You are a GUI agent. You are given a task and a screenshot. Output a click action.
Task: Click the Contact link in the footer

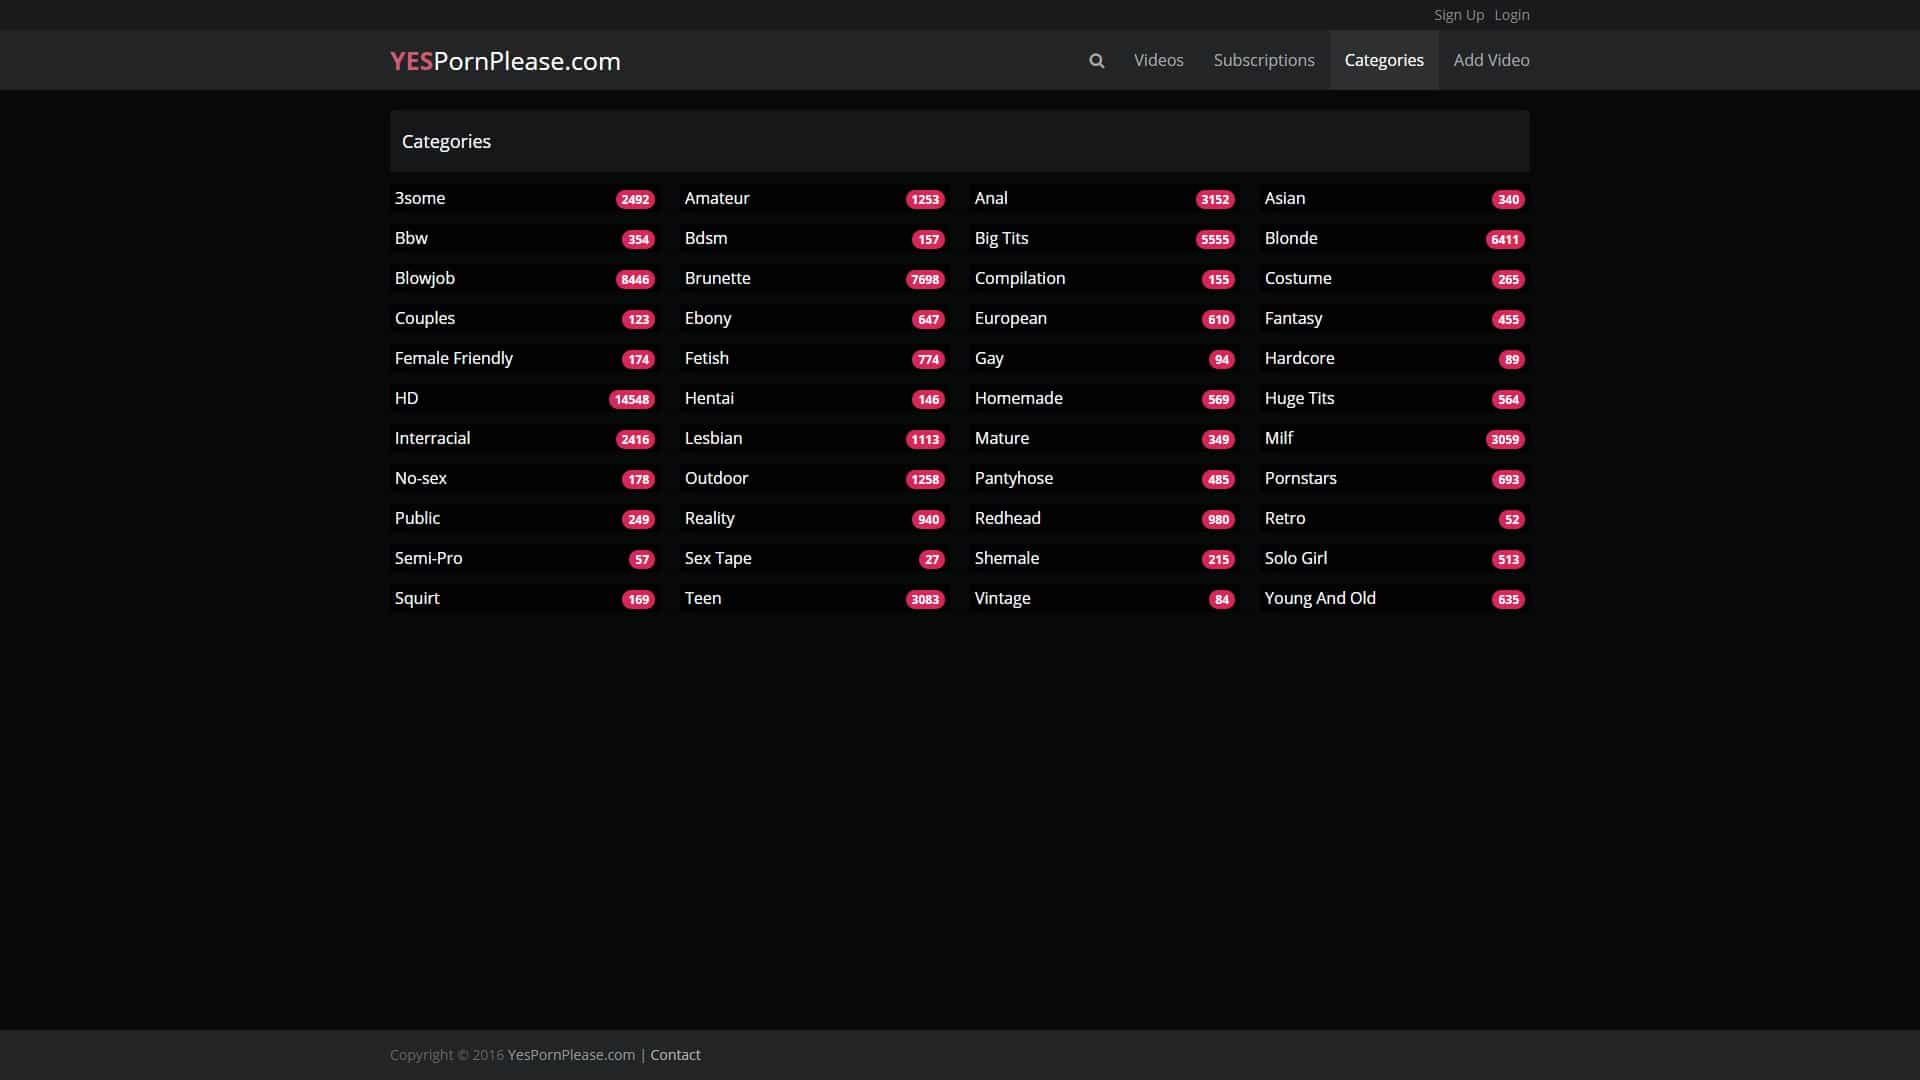[675, 1055]
